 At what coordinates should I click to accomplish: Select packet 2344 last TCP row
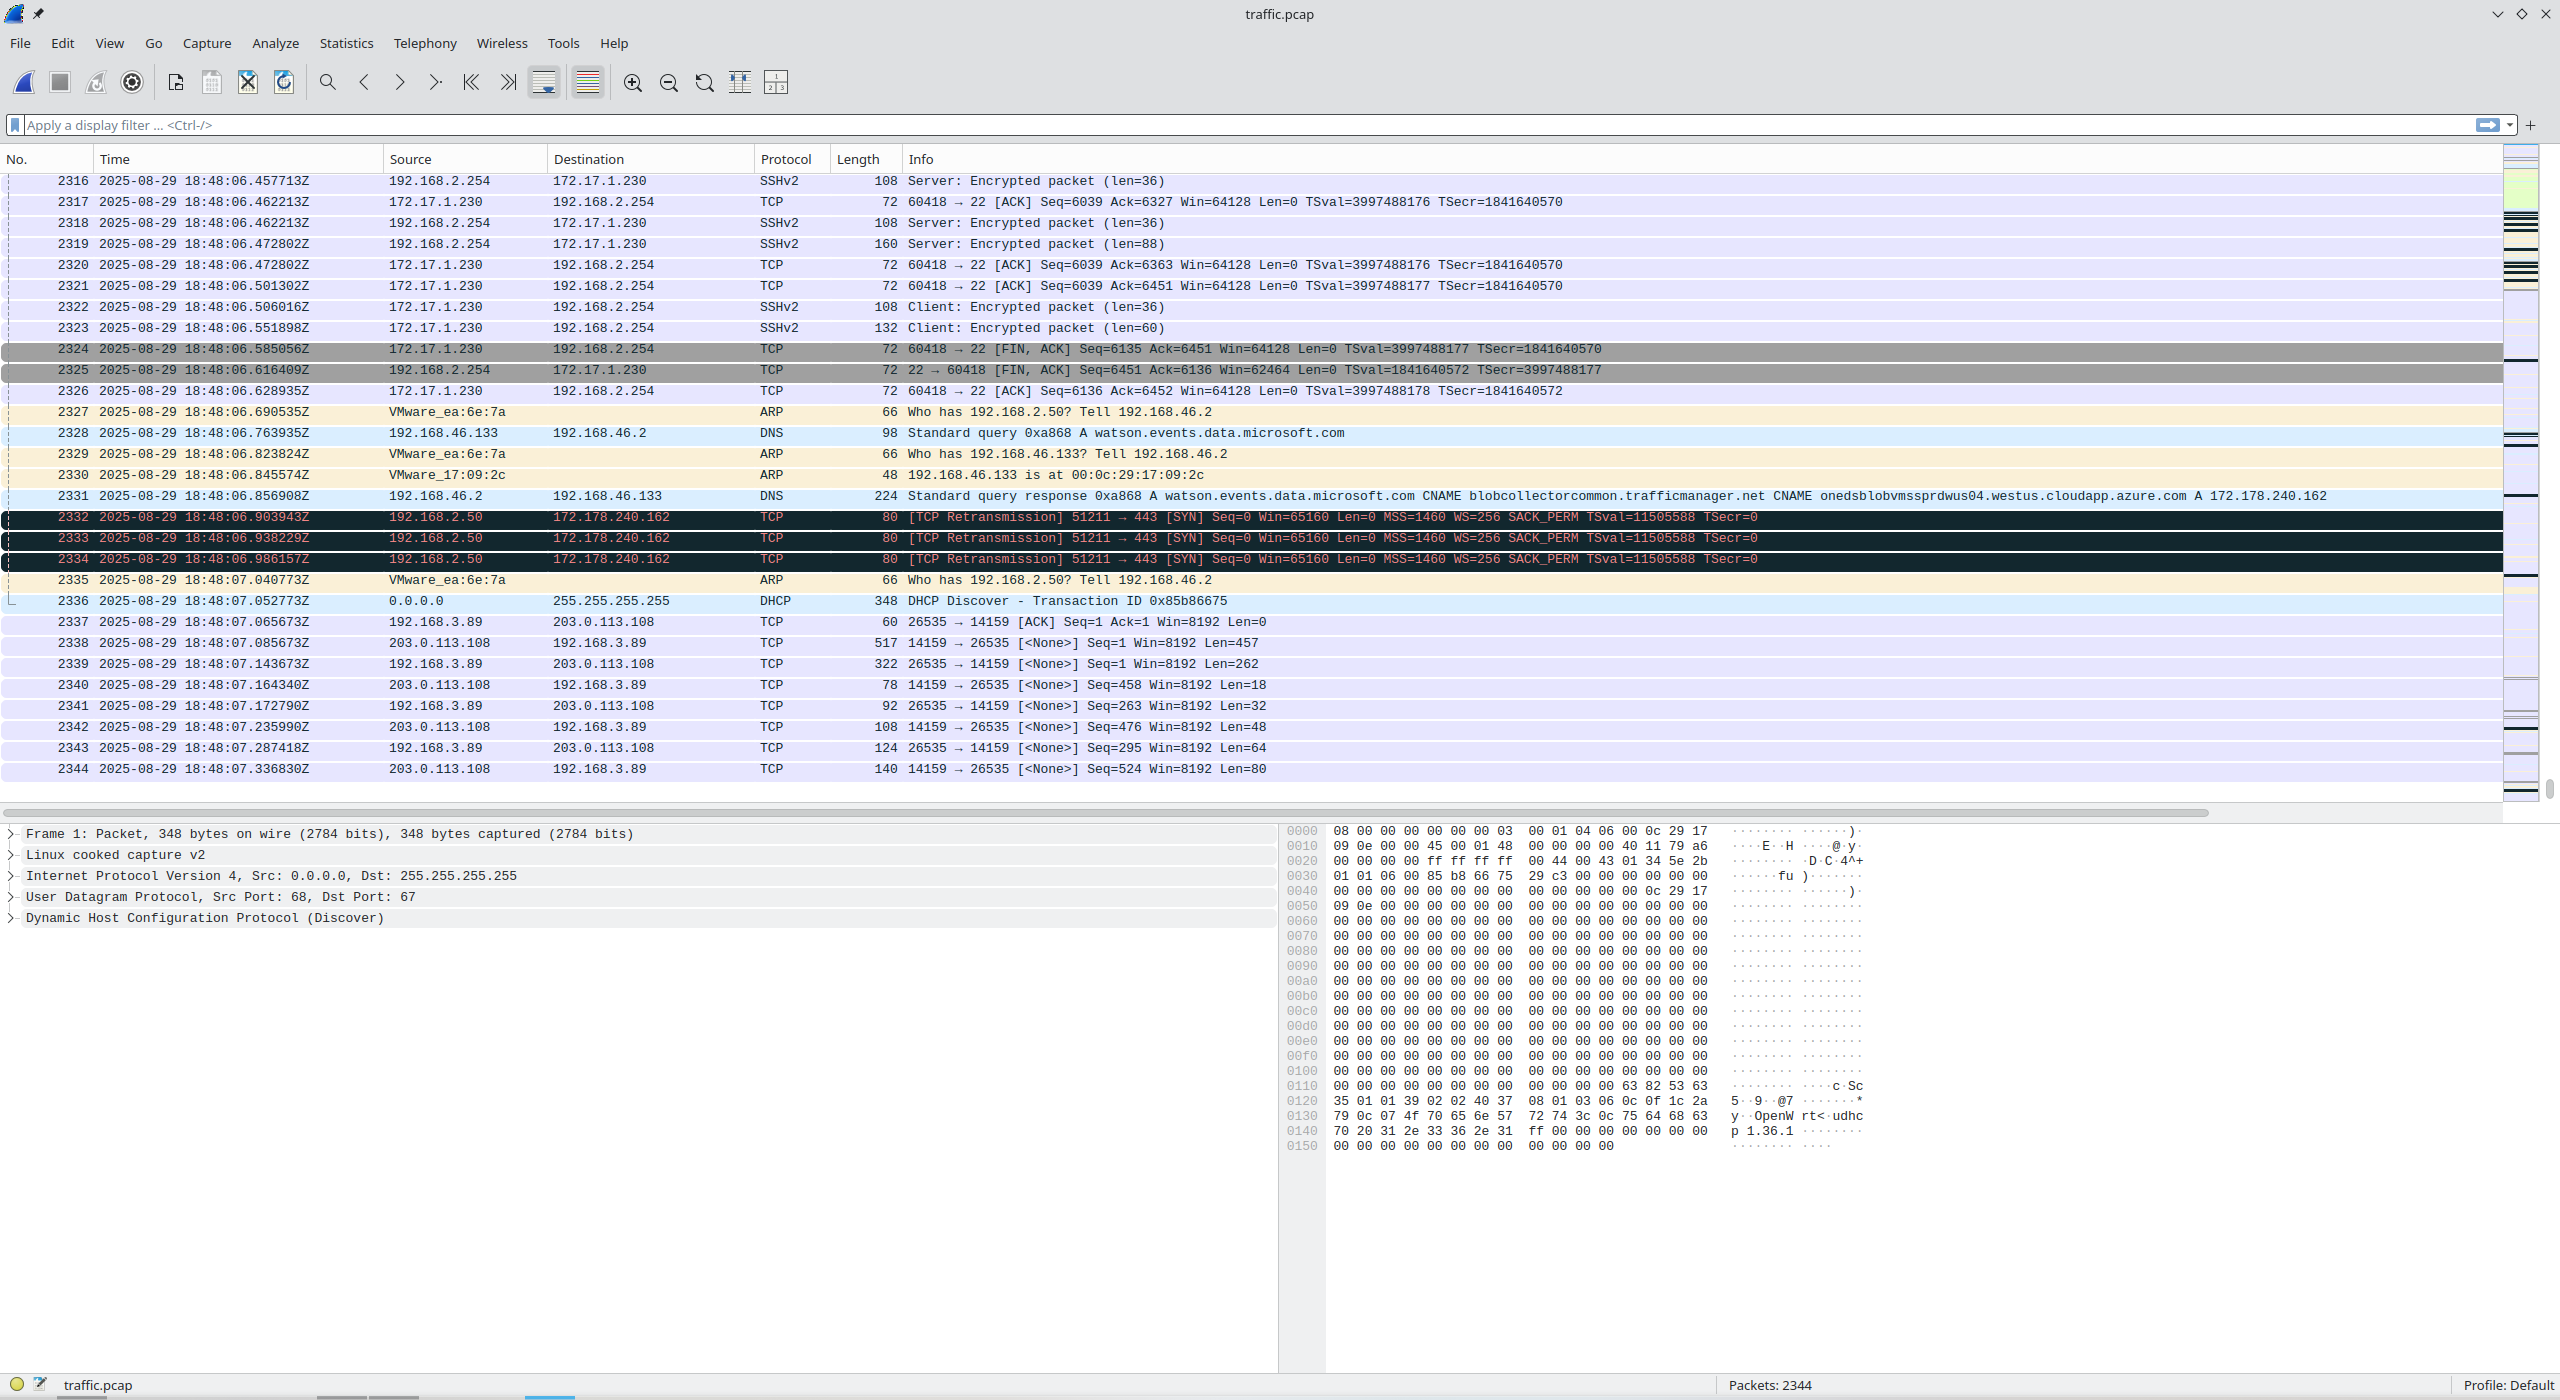pyautogui.click(x=1251, y=769)
